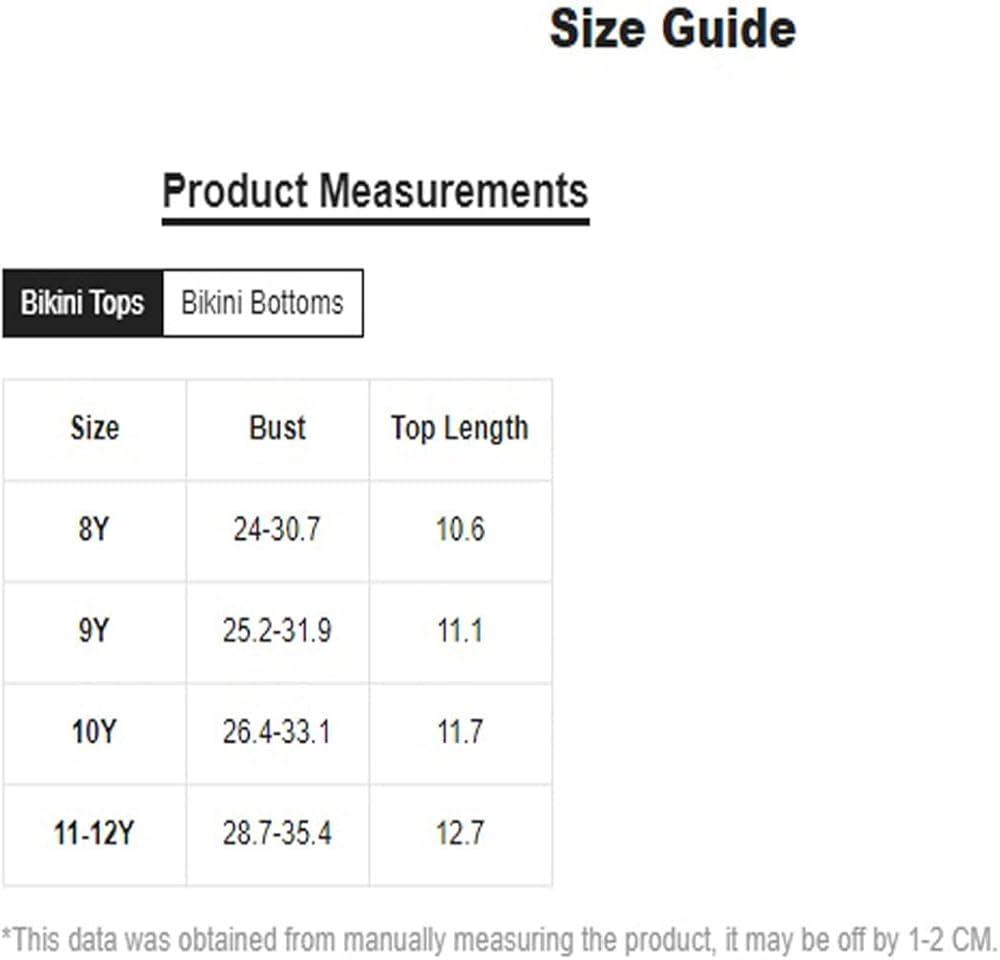Click the 25.2-31.9 bust measurement cell

(277, 632)
